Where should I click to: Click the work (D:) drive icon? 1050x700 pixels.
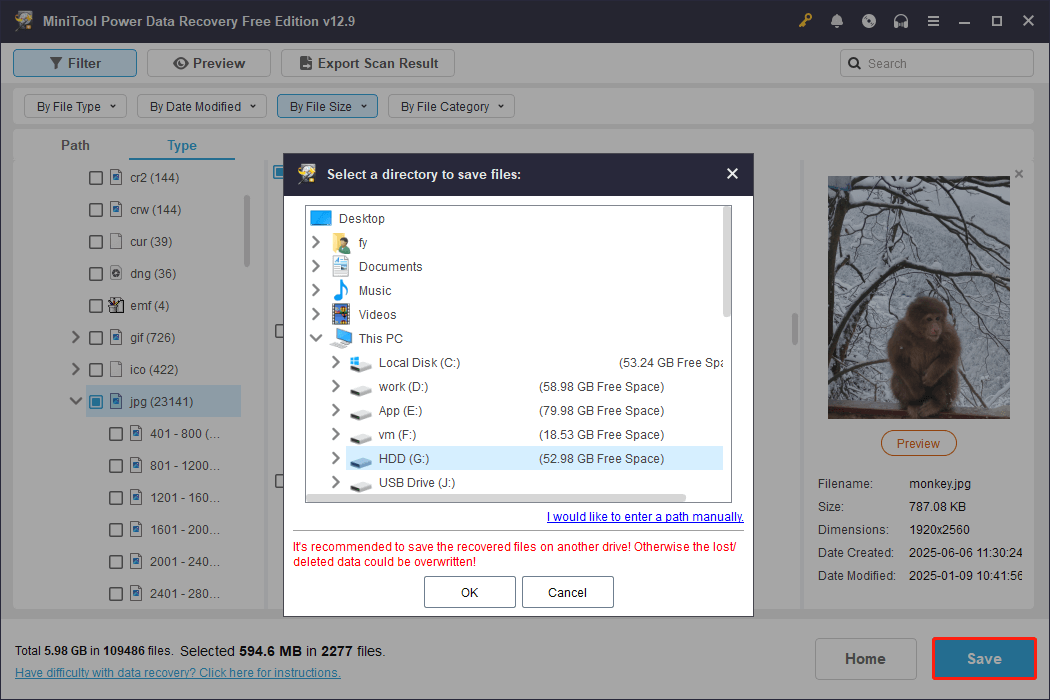360,388
